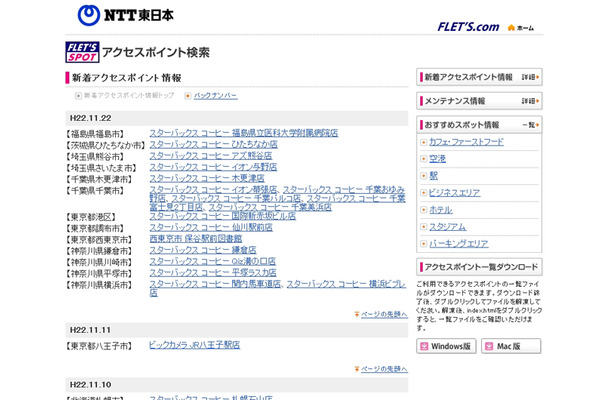Click the FLET'S SPOT logo
Screen dimensions: 610x400
coord(82,52)
